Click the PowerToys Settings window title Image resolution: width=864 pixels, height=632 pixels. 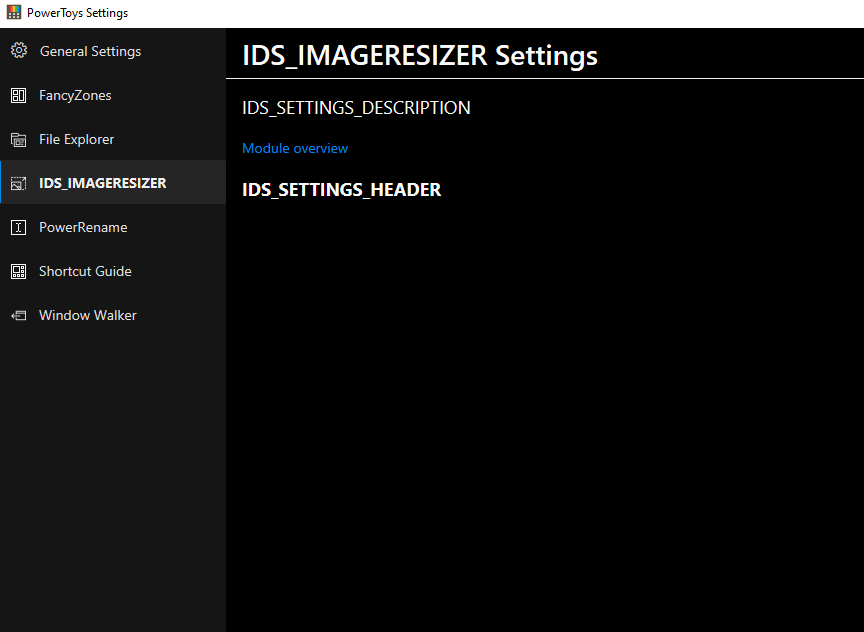[77, 13]
